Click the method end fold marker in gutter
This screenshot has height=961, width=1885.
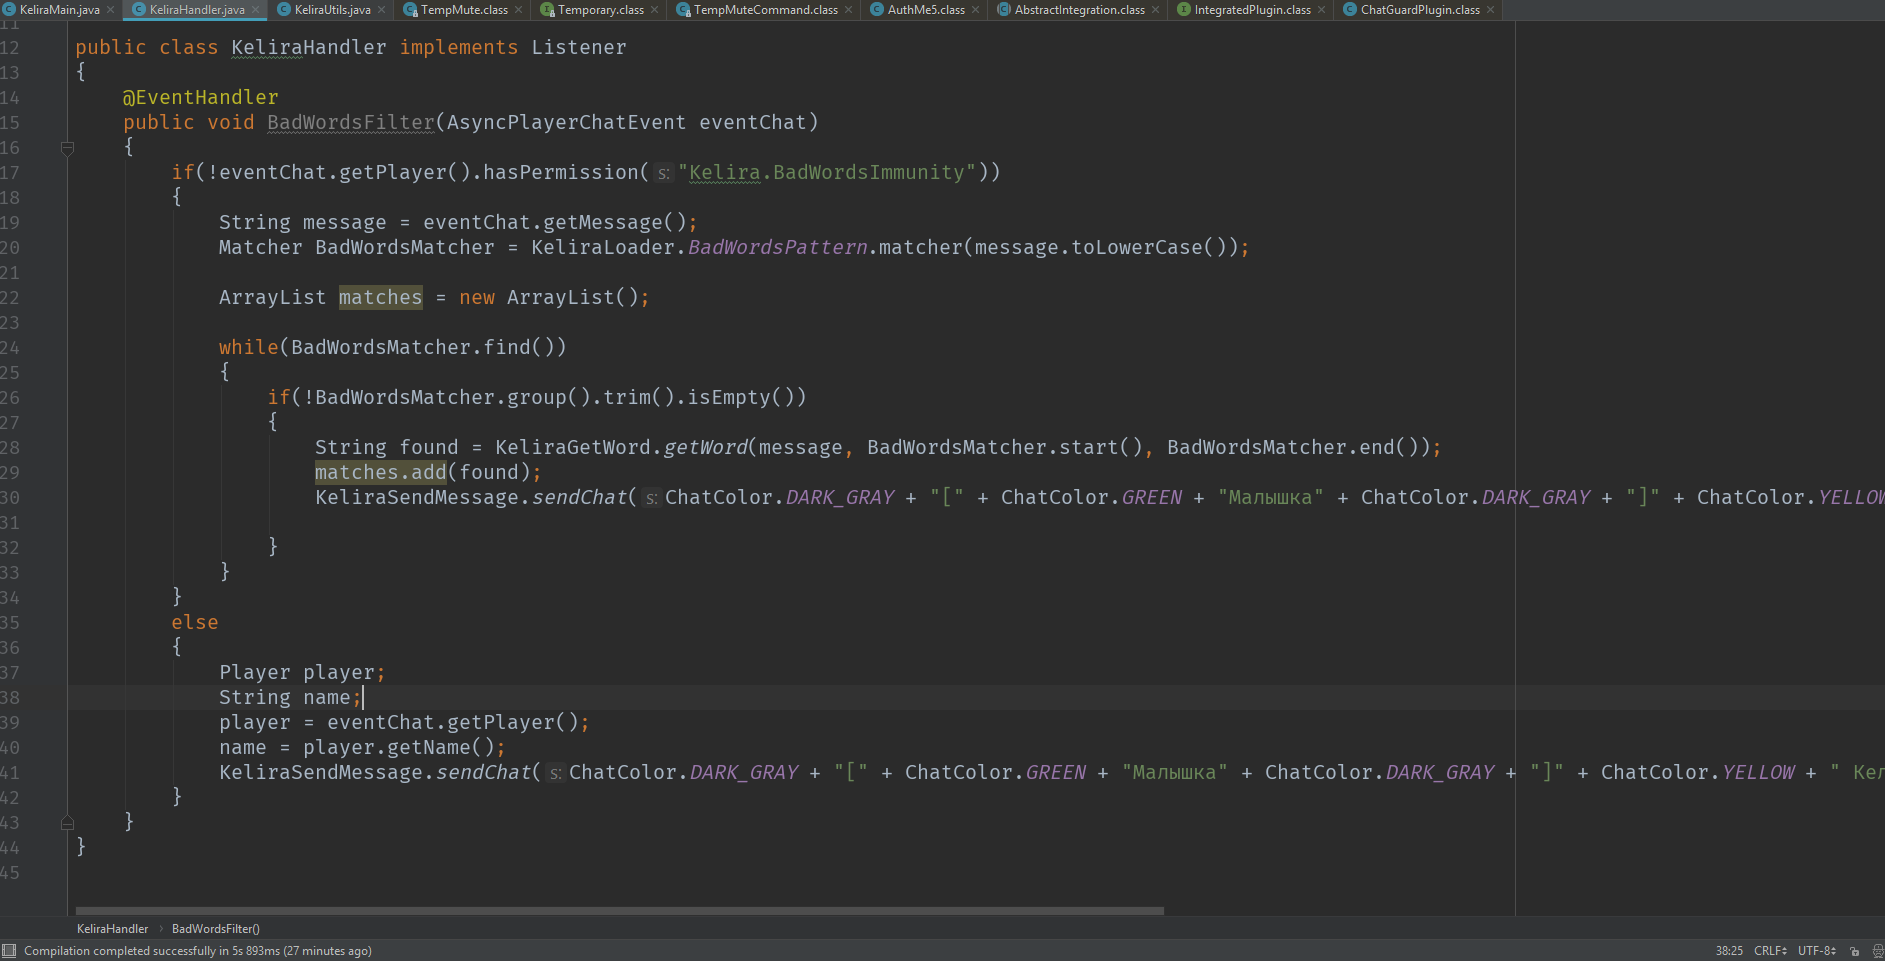coord(67,823)
